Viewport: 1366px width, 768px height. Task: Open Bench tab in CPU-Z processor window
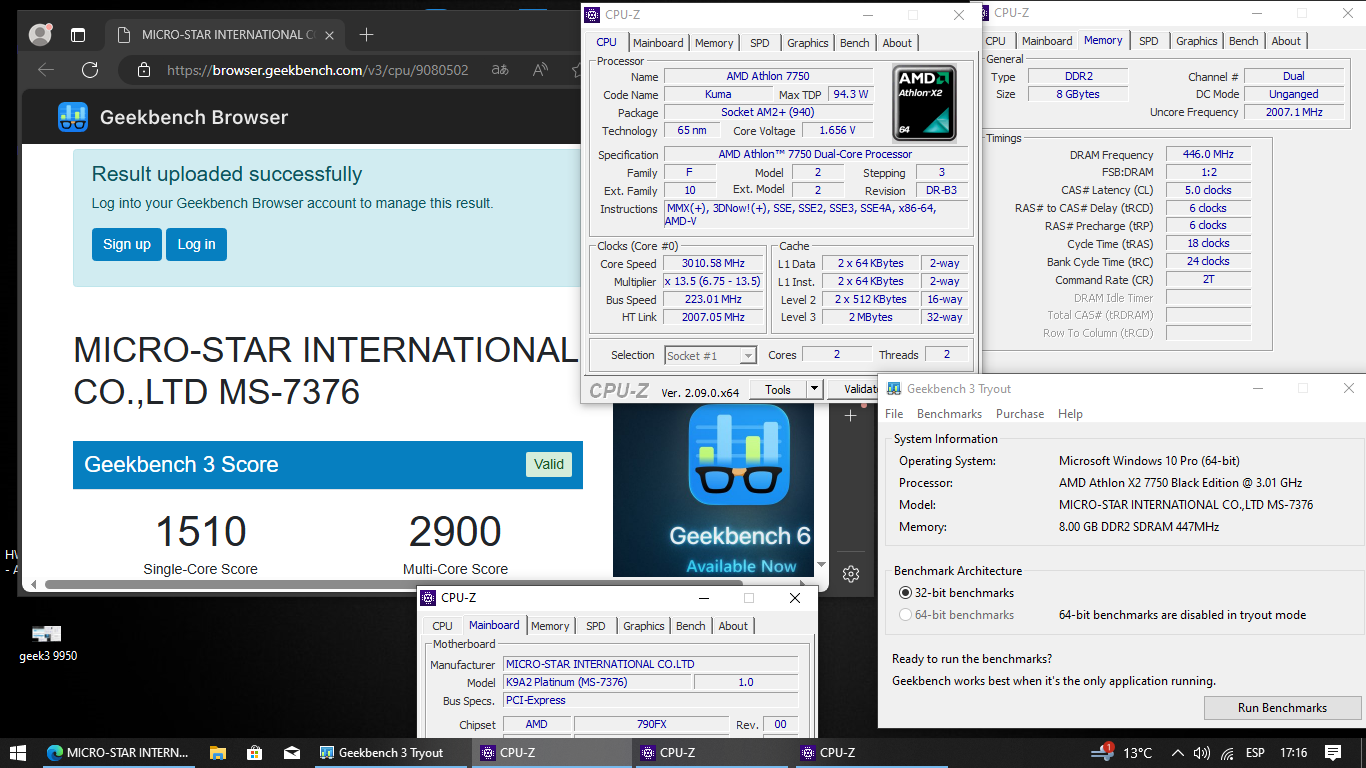tap(854, 43)
